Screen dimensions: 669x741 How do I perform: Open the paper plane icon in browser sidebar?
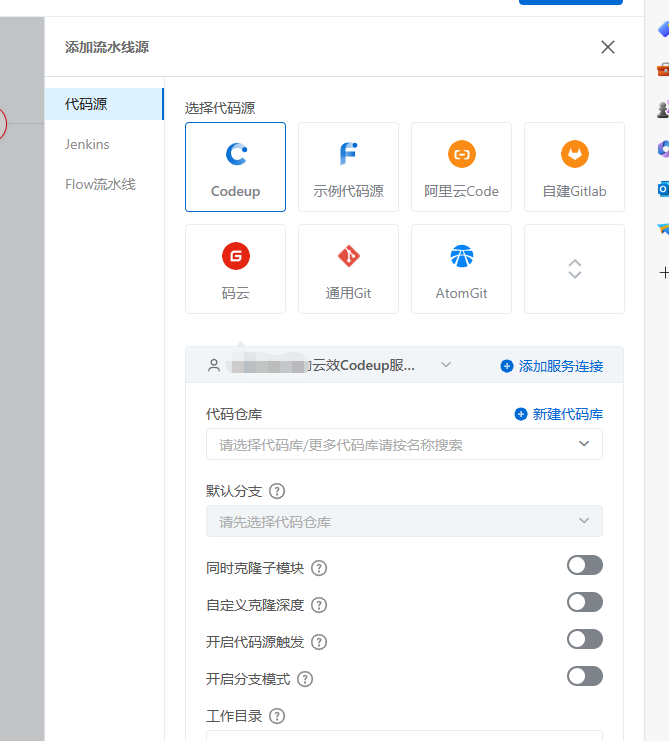click(x=663, y=229)
